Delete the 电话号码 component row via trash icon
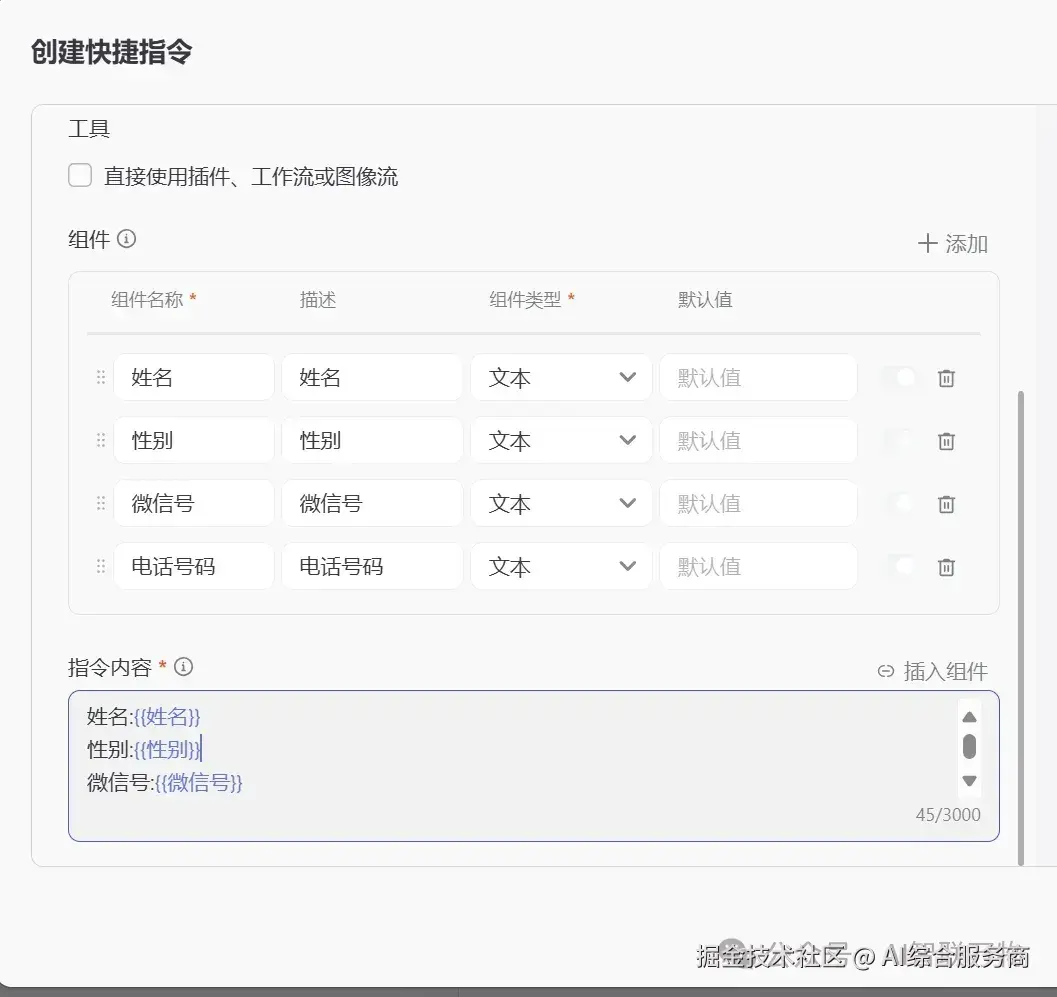 [x=945, y=566]
